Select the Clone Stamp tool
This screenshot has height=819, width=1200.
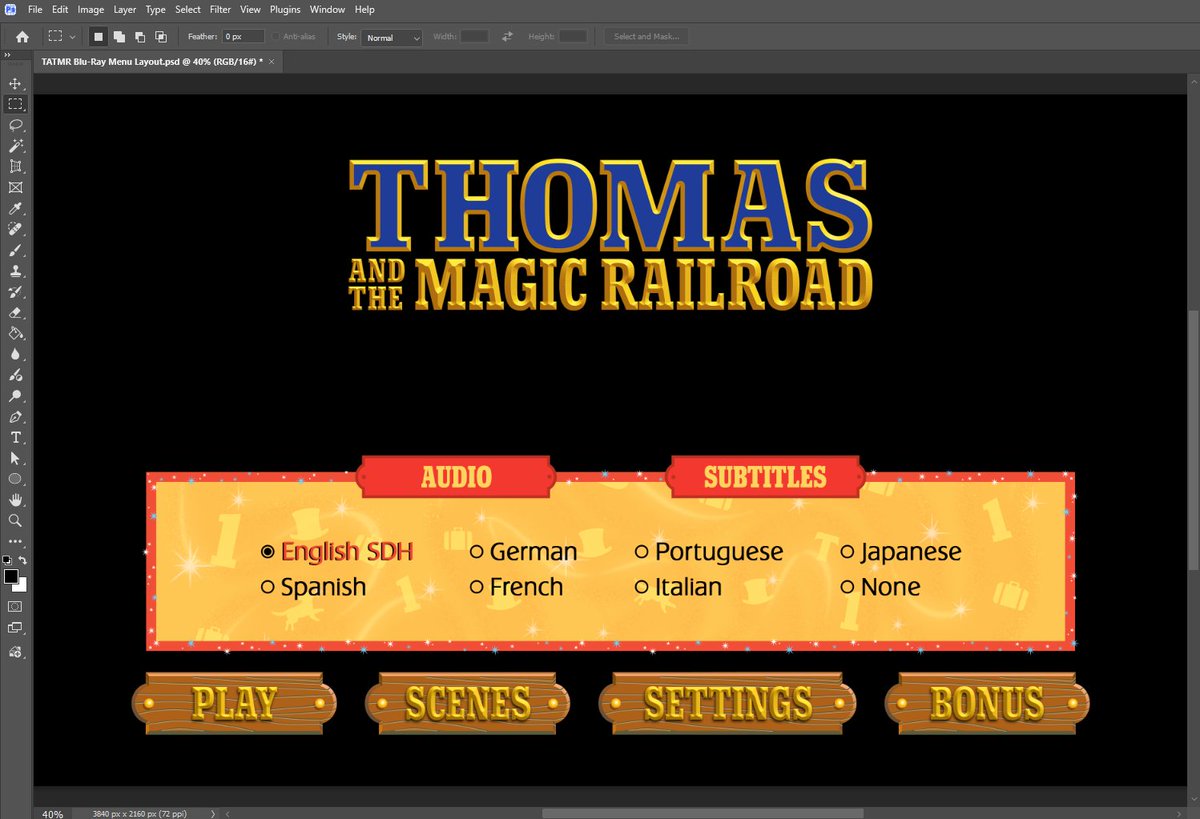16,271
